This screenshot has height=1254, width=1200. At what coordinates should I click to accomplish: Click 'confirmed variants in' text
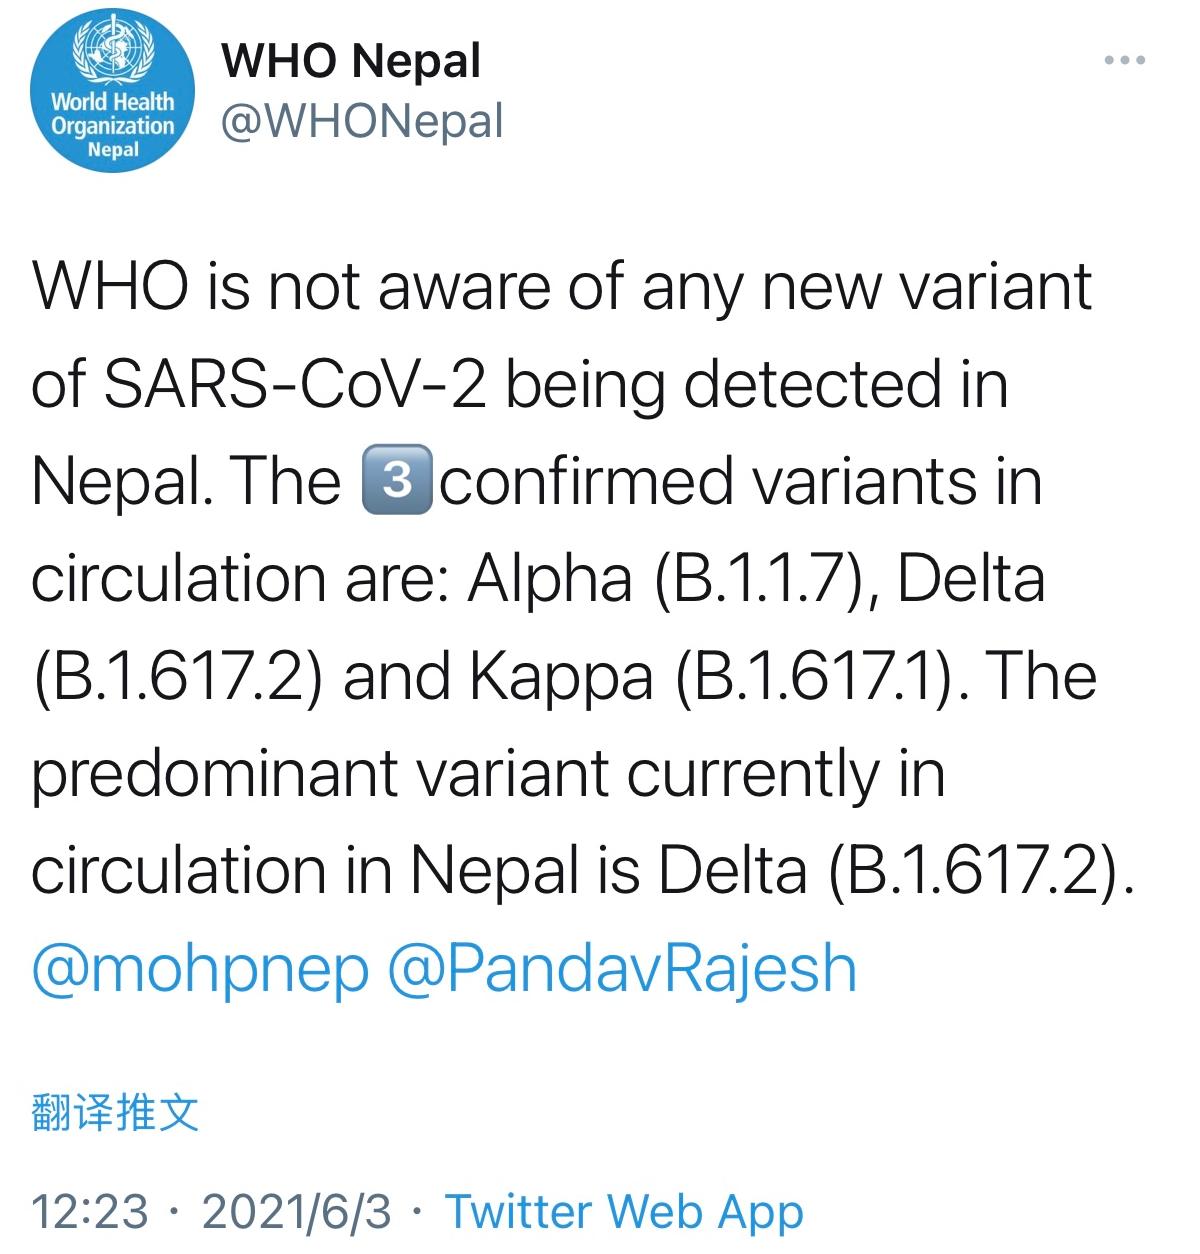[741, 482]
